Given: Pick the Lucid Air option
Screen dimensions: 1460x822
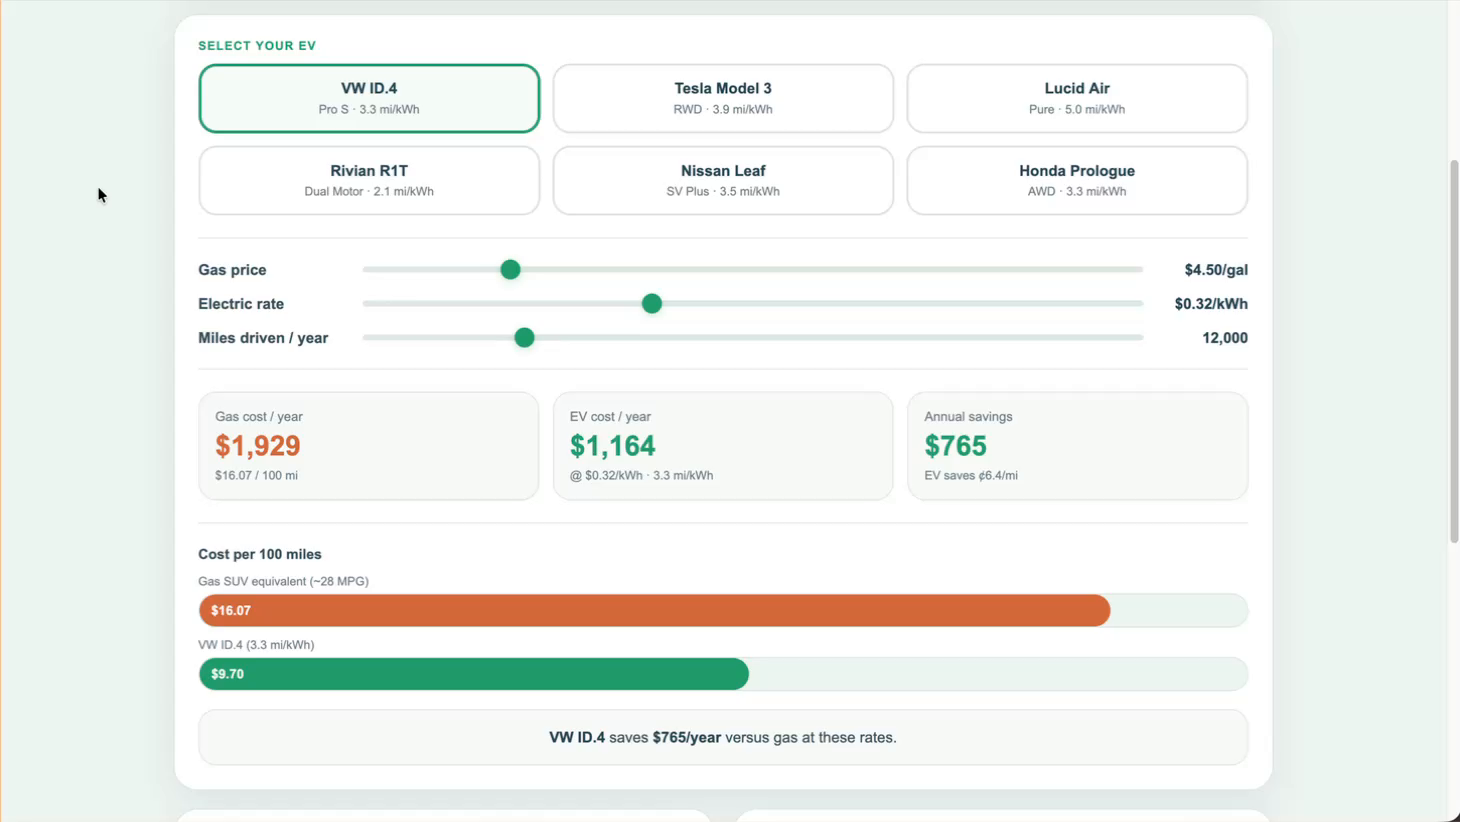Looking at the screenshot, I should tap(1077, 98).
